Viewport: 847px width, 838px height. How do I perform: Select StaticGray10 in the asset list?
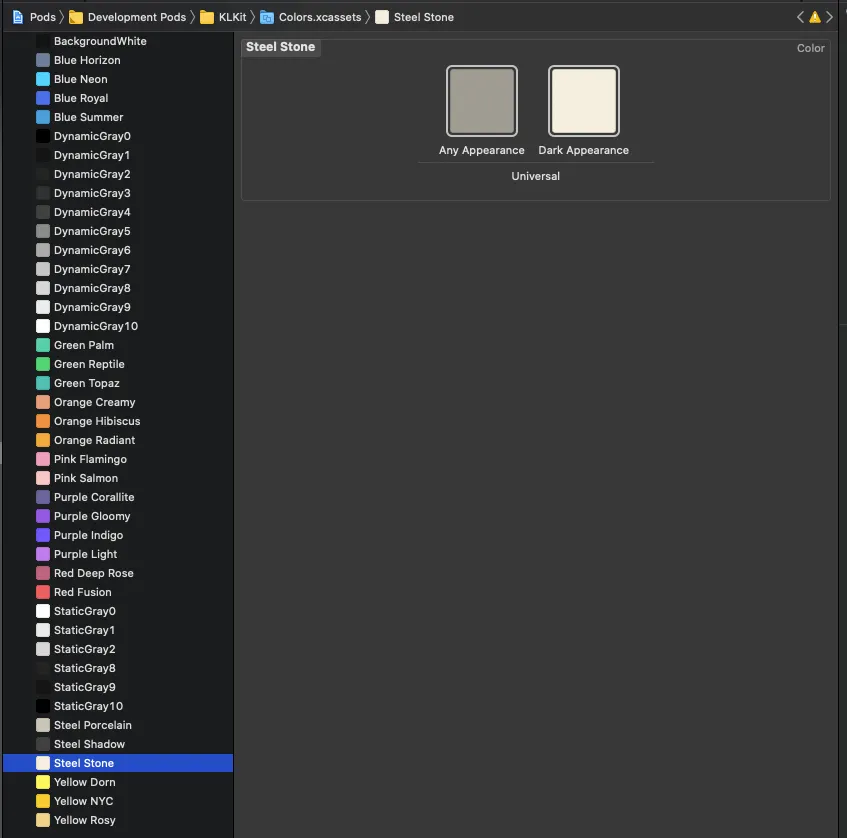[x=118, y=706]
